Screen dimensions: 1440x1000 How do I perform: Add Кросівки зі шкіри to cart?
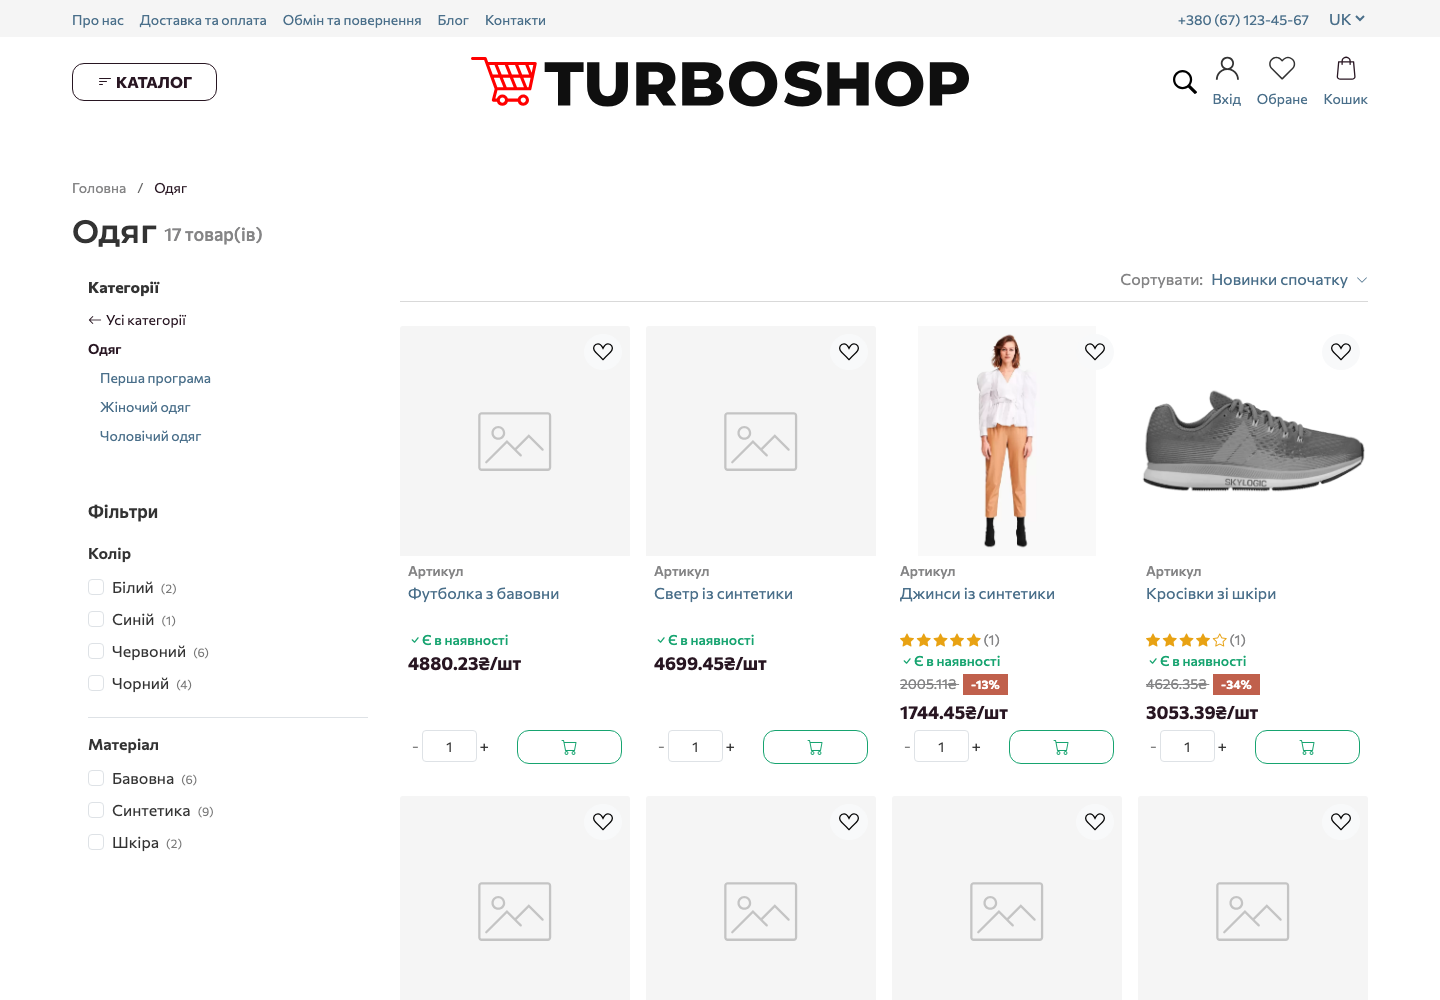(x=1307, y=747)
